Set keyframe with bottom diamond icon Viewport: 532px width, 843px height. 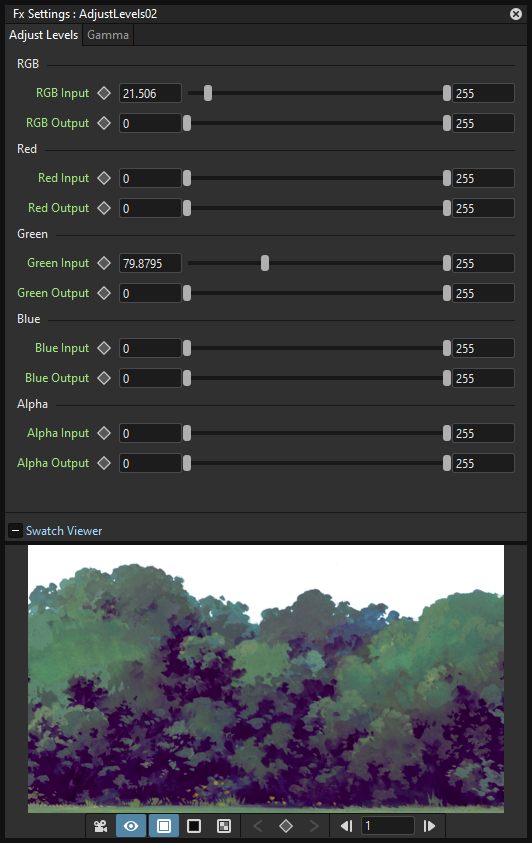[286, 826]
